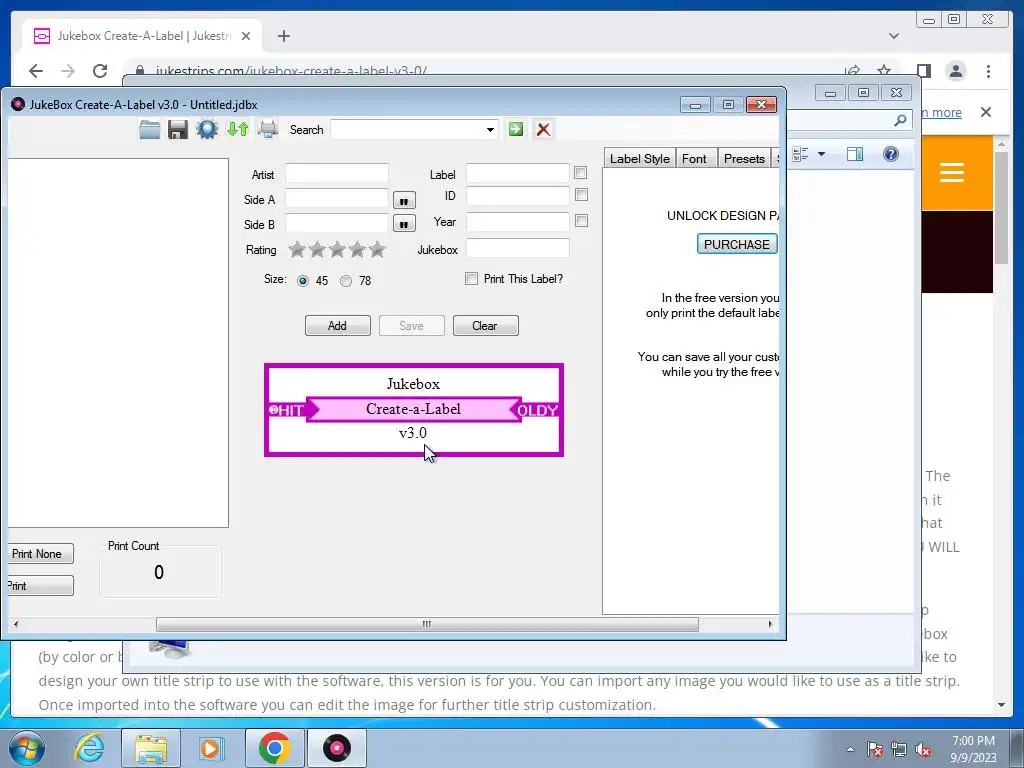Click the clock showing 7:00 PM
Viewport: 1024px width, 768px height.
(x=973, y=741)
